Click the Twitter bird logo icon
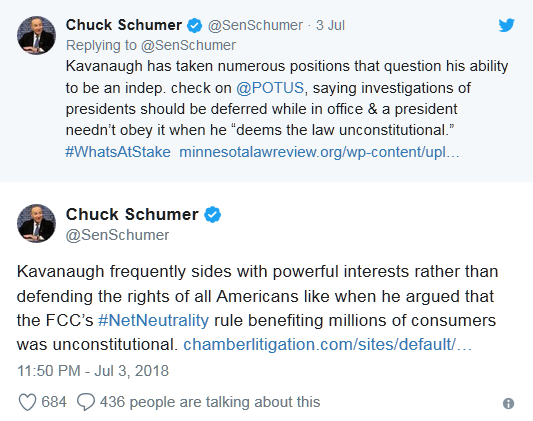The height and width of the screenshot is (421, 533). tap(506, 25)
